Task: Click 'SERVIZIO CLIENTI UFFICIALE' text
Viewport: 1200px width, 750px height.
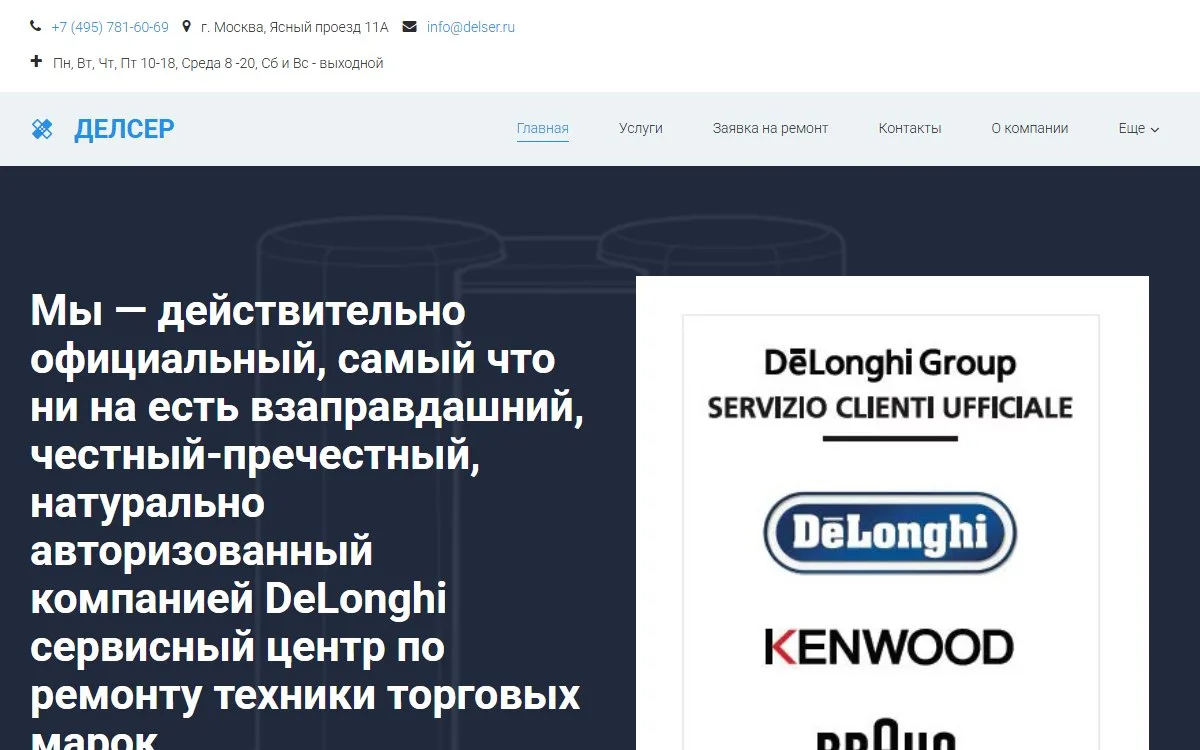Action: pyautogui.click(x=890, y=407)
